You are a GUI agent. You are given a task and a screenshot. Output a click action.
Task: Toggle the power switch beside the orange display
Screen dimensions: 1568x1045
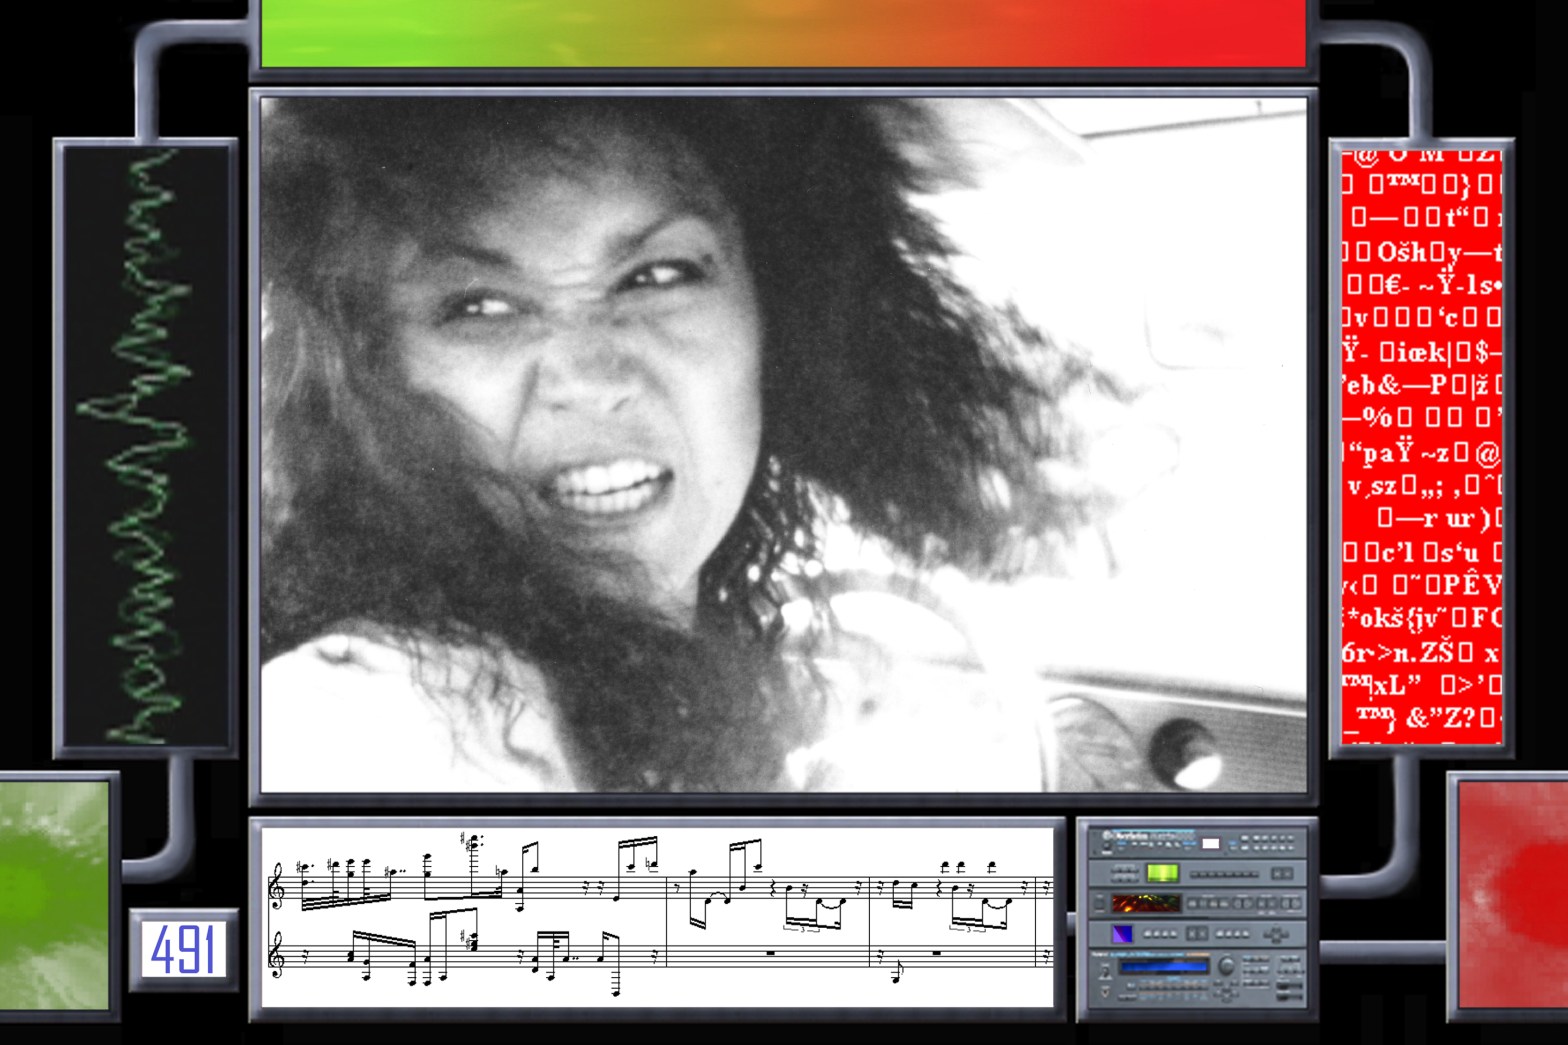(1100, 904)
